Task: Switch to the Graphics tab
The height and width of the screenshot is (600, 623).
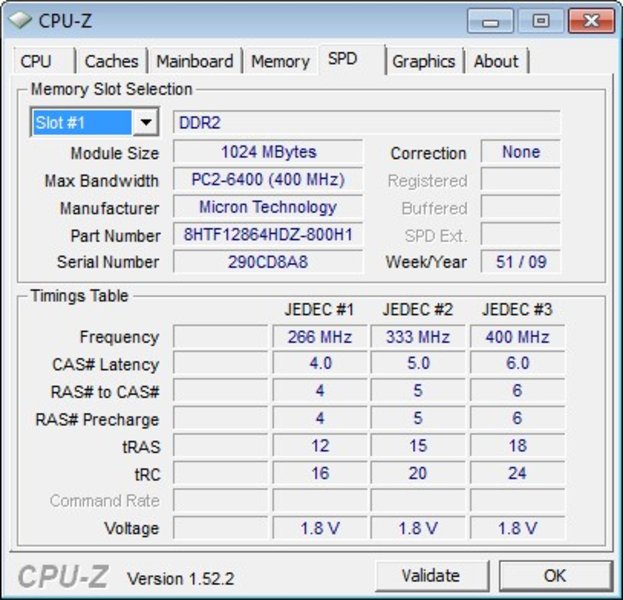Action: (x=424, y=61)
